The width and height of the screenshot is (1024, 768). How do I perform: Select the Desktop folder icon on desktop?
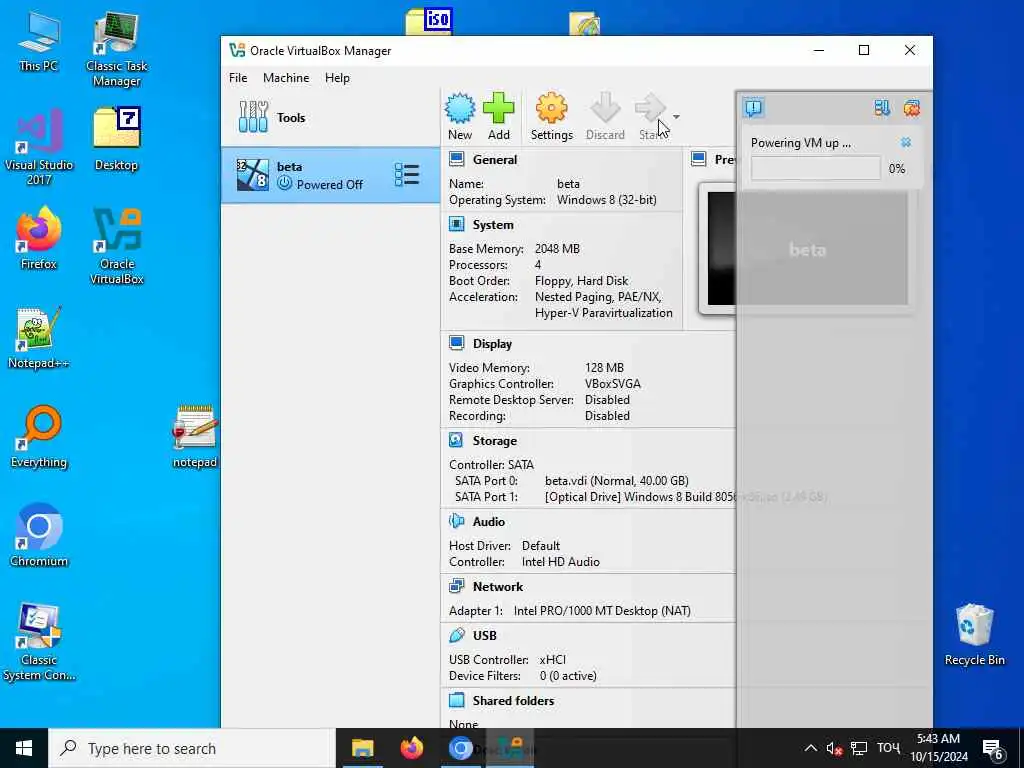(x=116, y=139)
